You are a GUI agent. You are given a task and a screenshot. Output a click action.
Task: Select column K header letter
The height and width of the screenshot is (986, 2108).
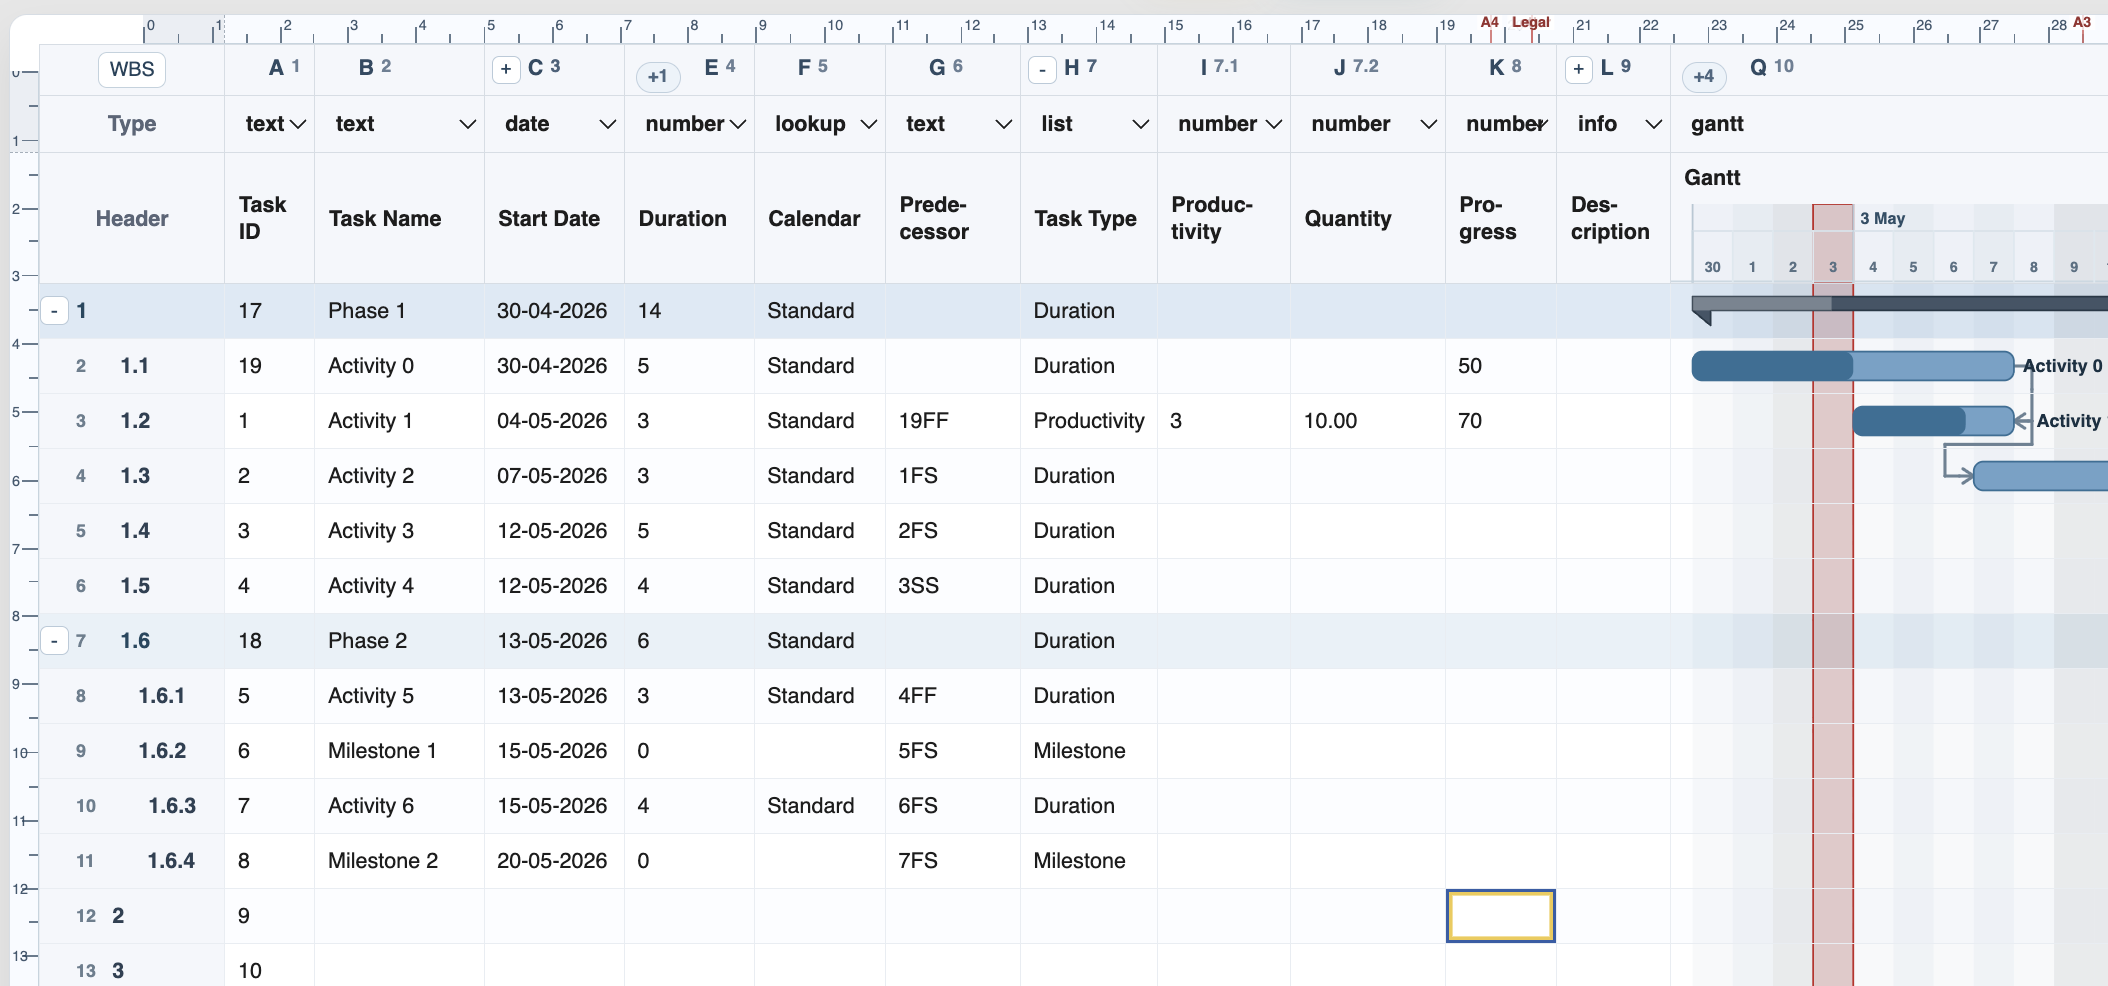(x=1497, y=67)
